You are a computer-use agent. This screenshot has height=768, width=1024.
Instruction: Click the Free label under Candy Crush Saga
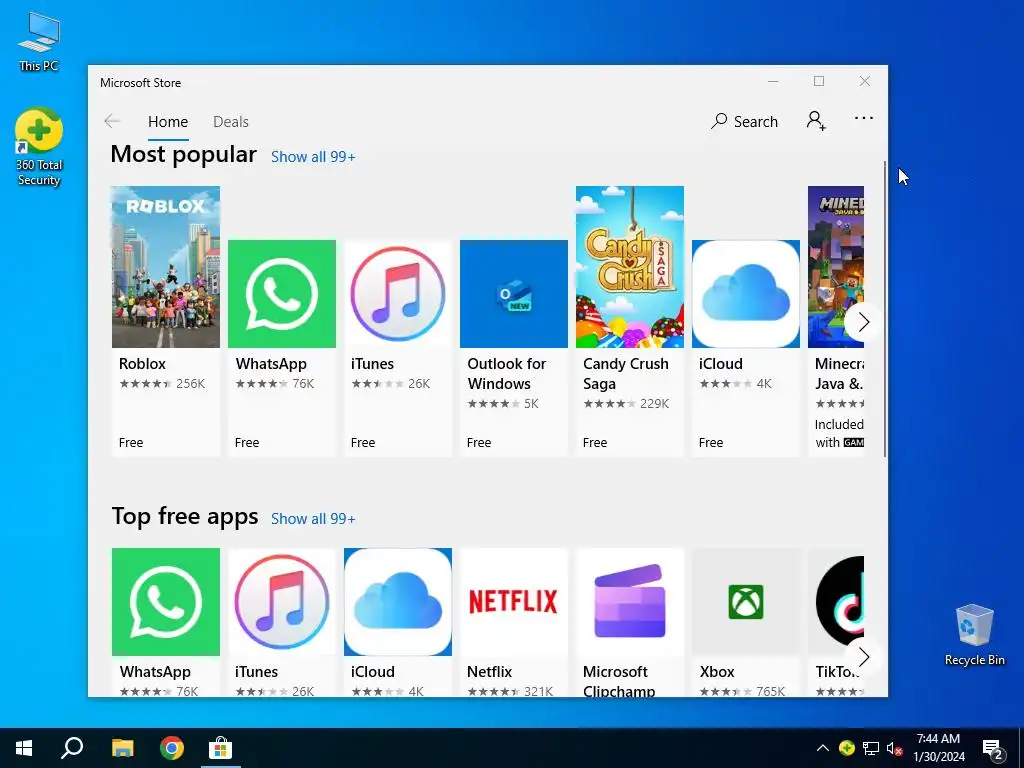(595, 443)
